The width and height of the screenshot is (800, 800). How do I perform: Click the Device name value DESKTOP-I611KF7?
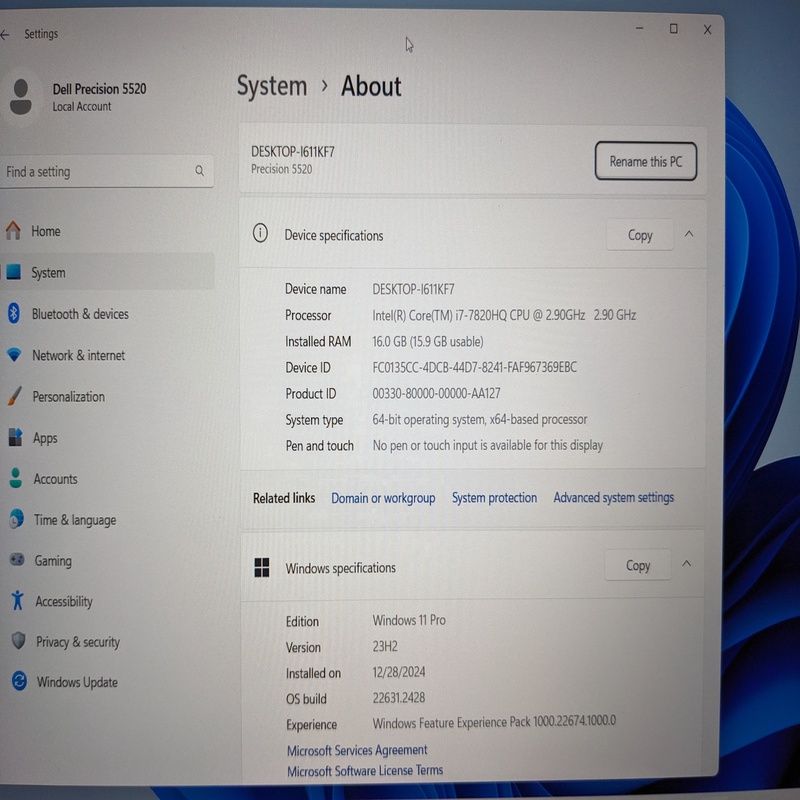coord(413,289)
